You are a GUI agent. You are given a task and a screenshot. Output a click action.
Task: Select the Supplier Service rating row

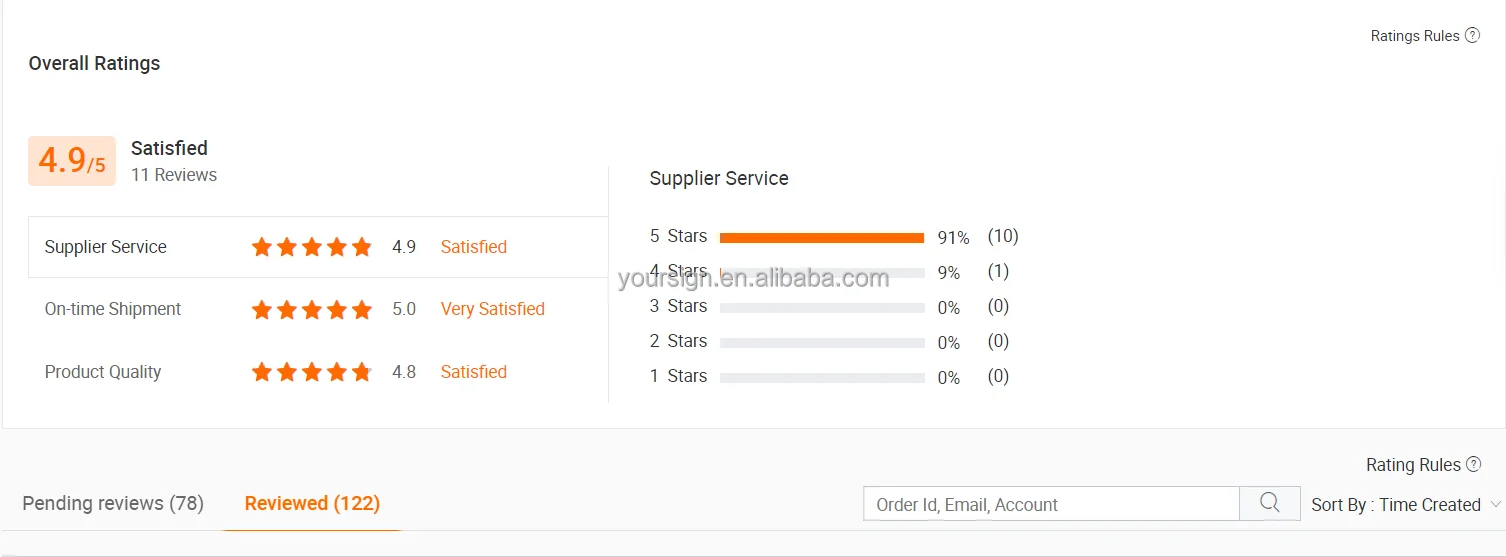click(x=318, y=247)
